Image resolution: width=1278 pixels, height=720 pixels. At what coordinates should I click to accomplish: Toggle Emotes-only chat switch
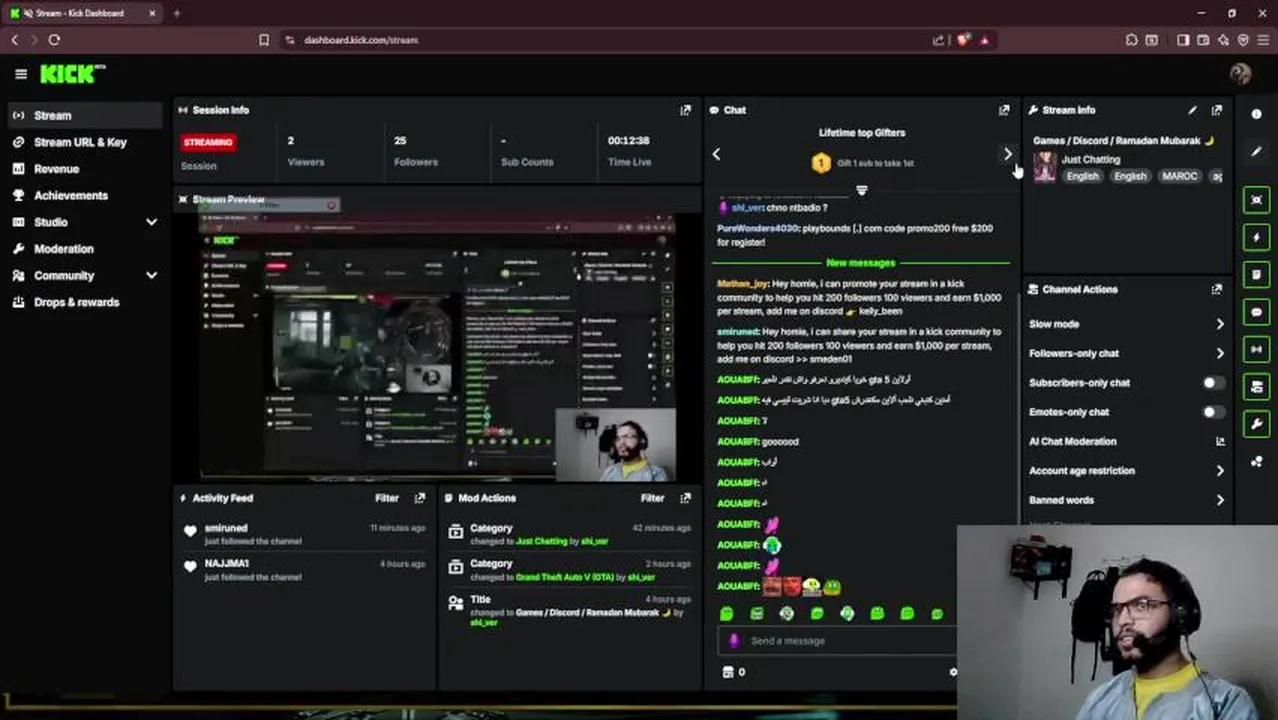[x=1213, y=412]
